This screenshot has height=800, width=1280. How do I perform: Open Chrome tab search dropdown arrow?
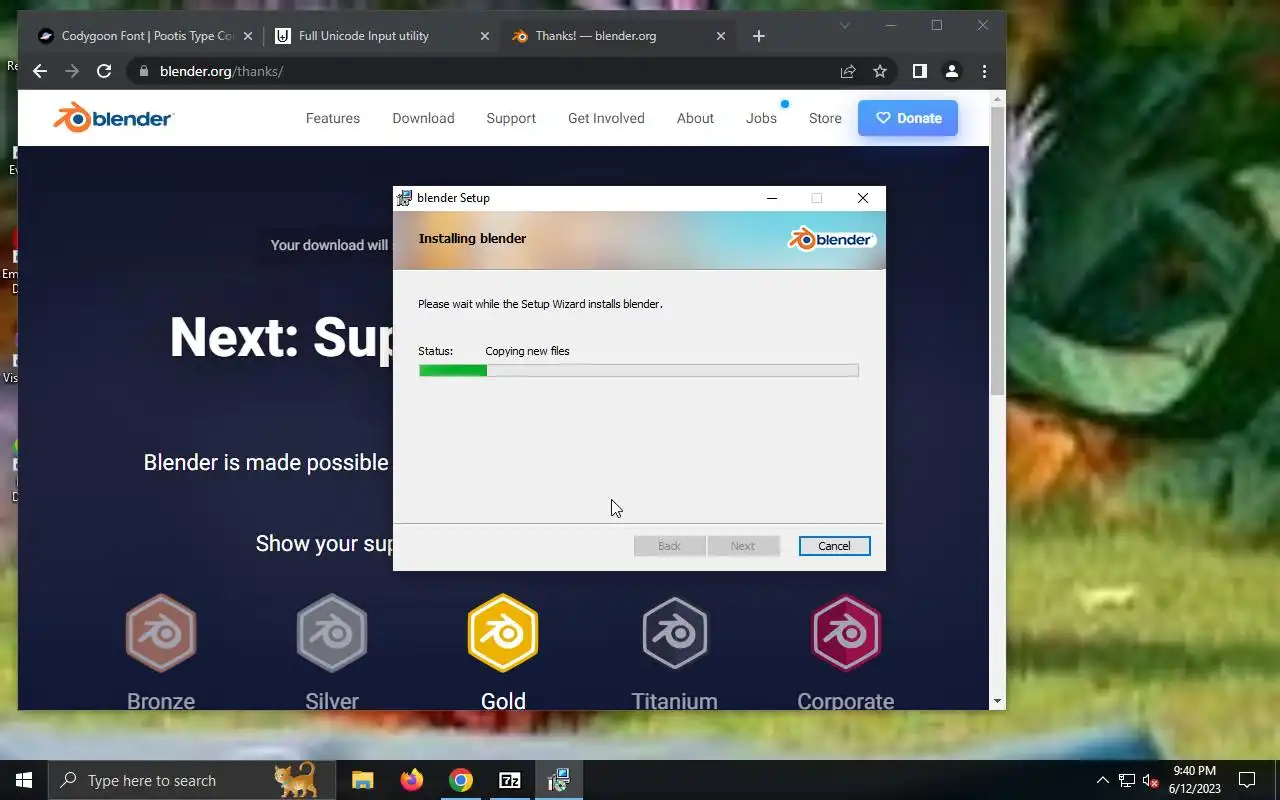pyautogui.click(x=844, y=25)
